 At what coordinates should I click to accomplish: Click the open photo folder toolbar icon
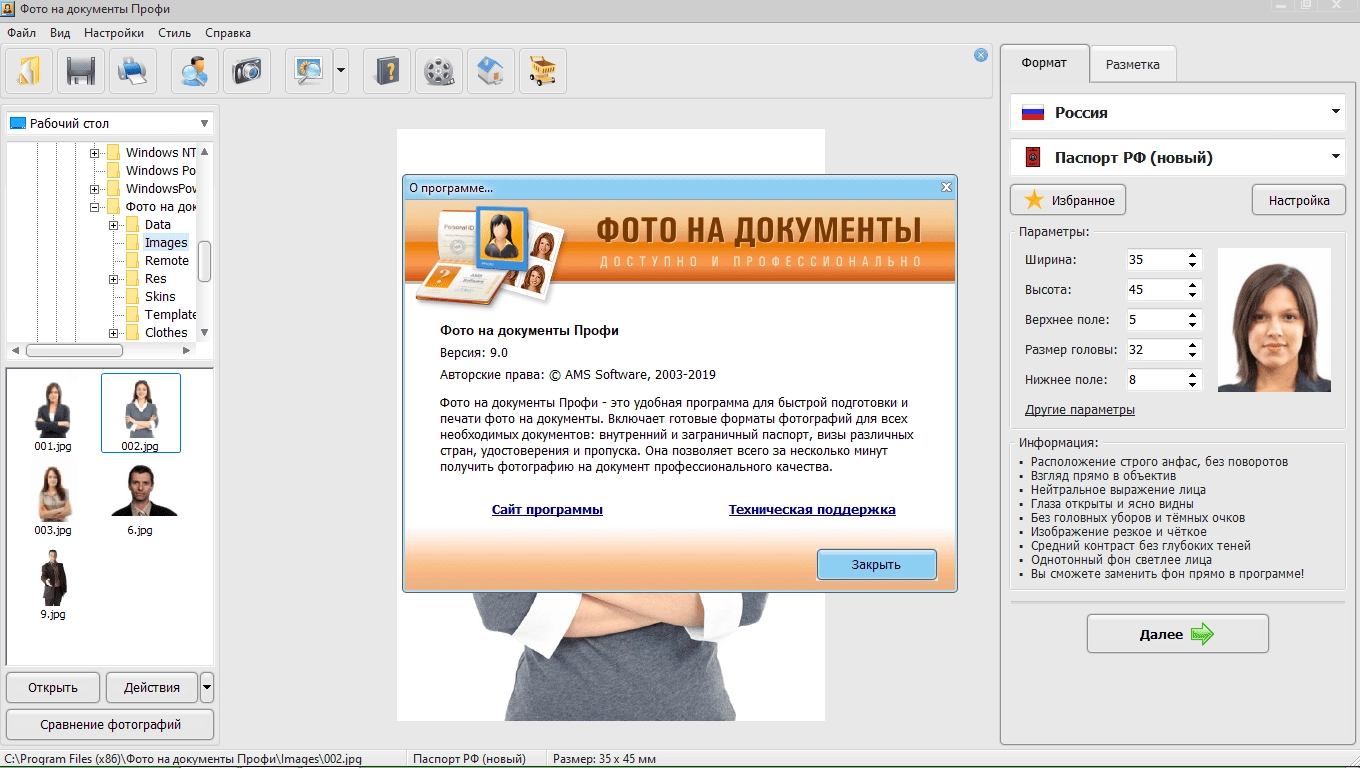(x=29, y=71)
